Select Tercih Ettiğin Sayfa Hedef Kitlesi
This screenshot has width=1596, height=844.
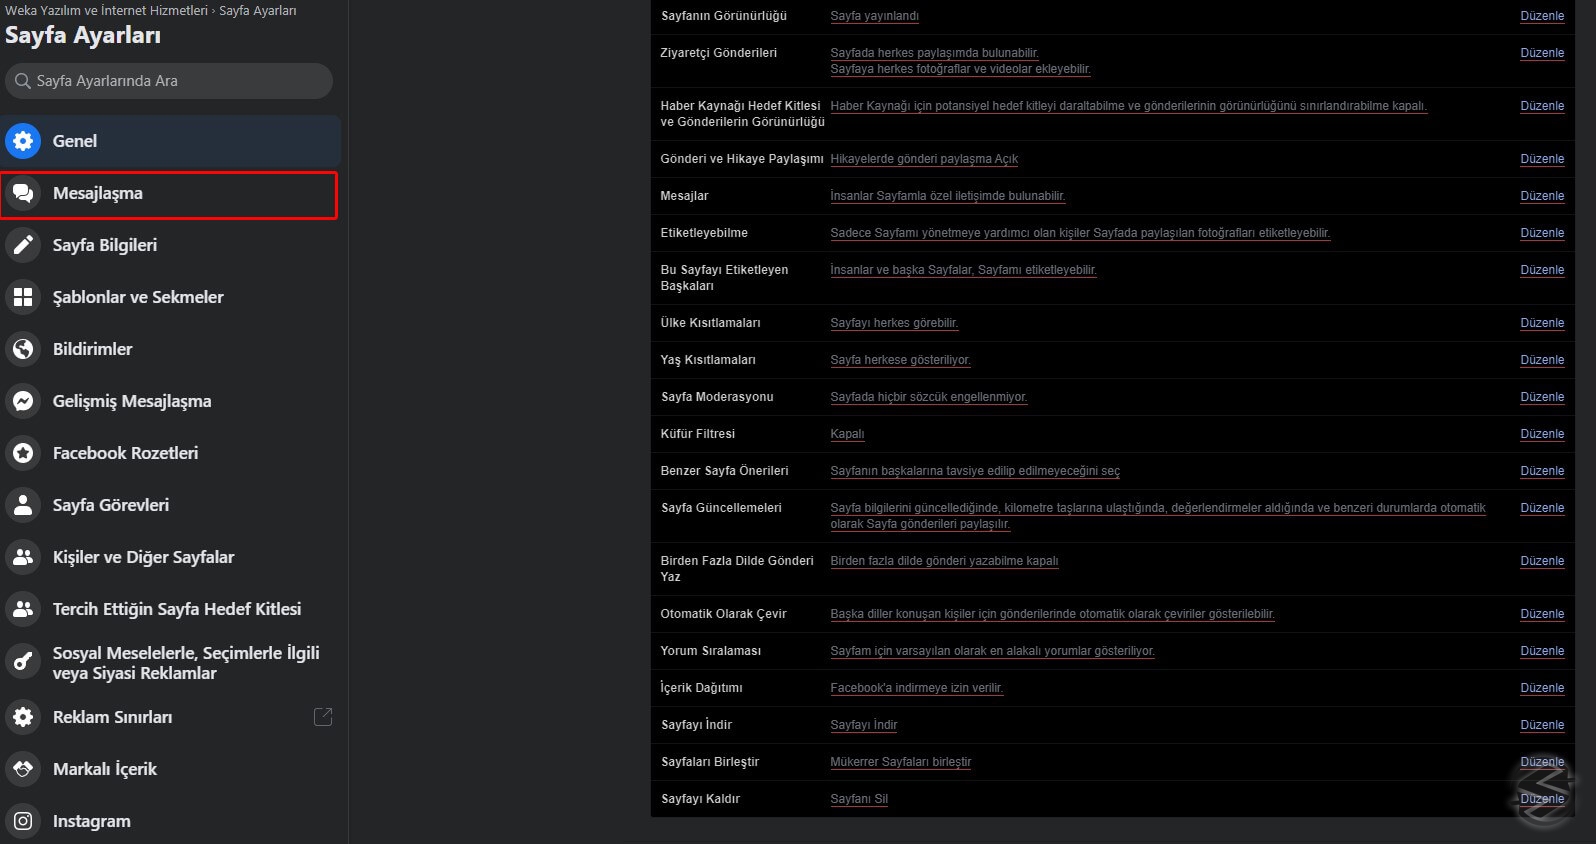(176, 609)
